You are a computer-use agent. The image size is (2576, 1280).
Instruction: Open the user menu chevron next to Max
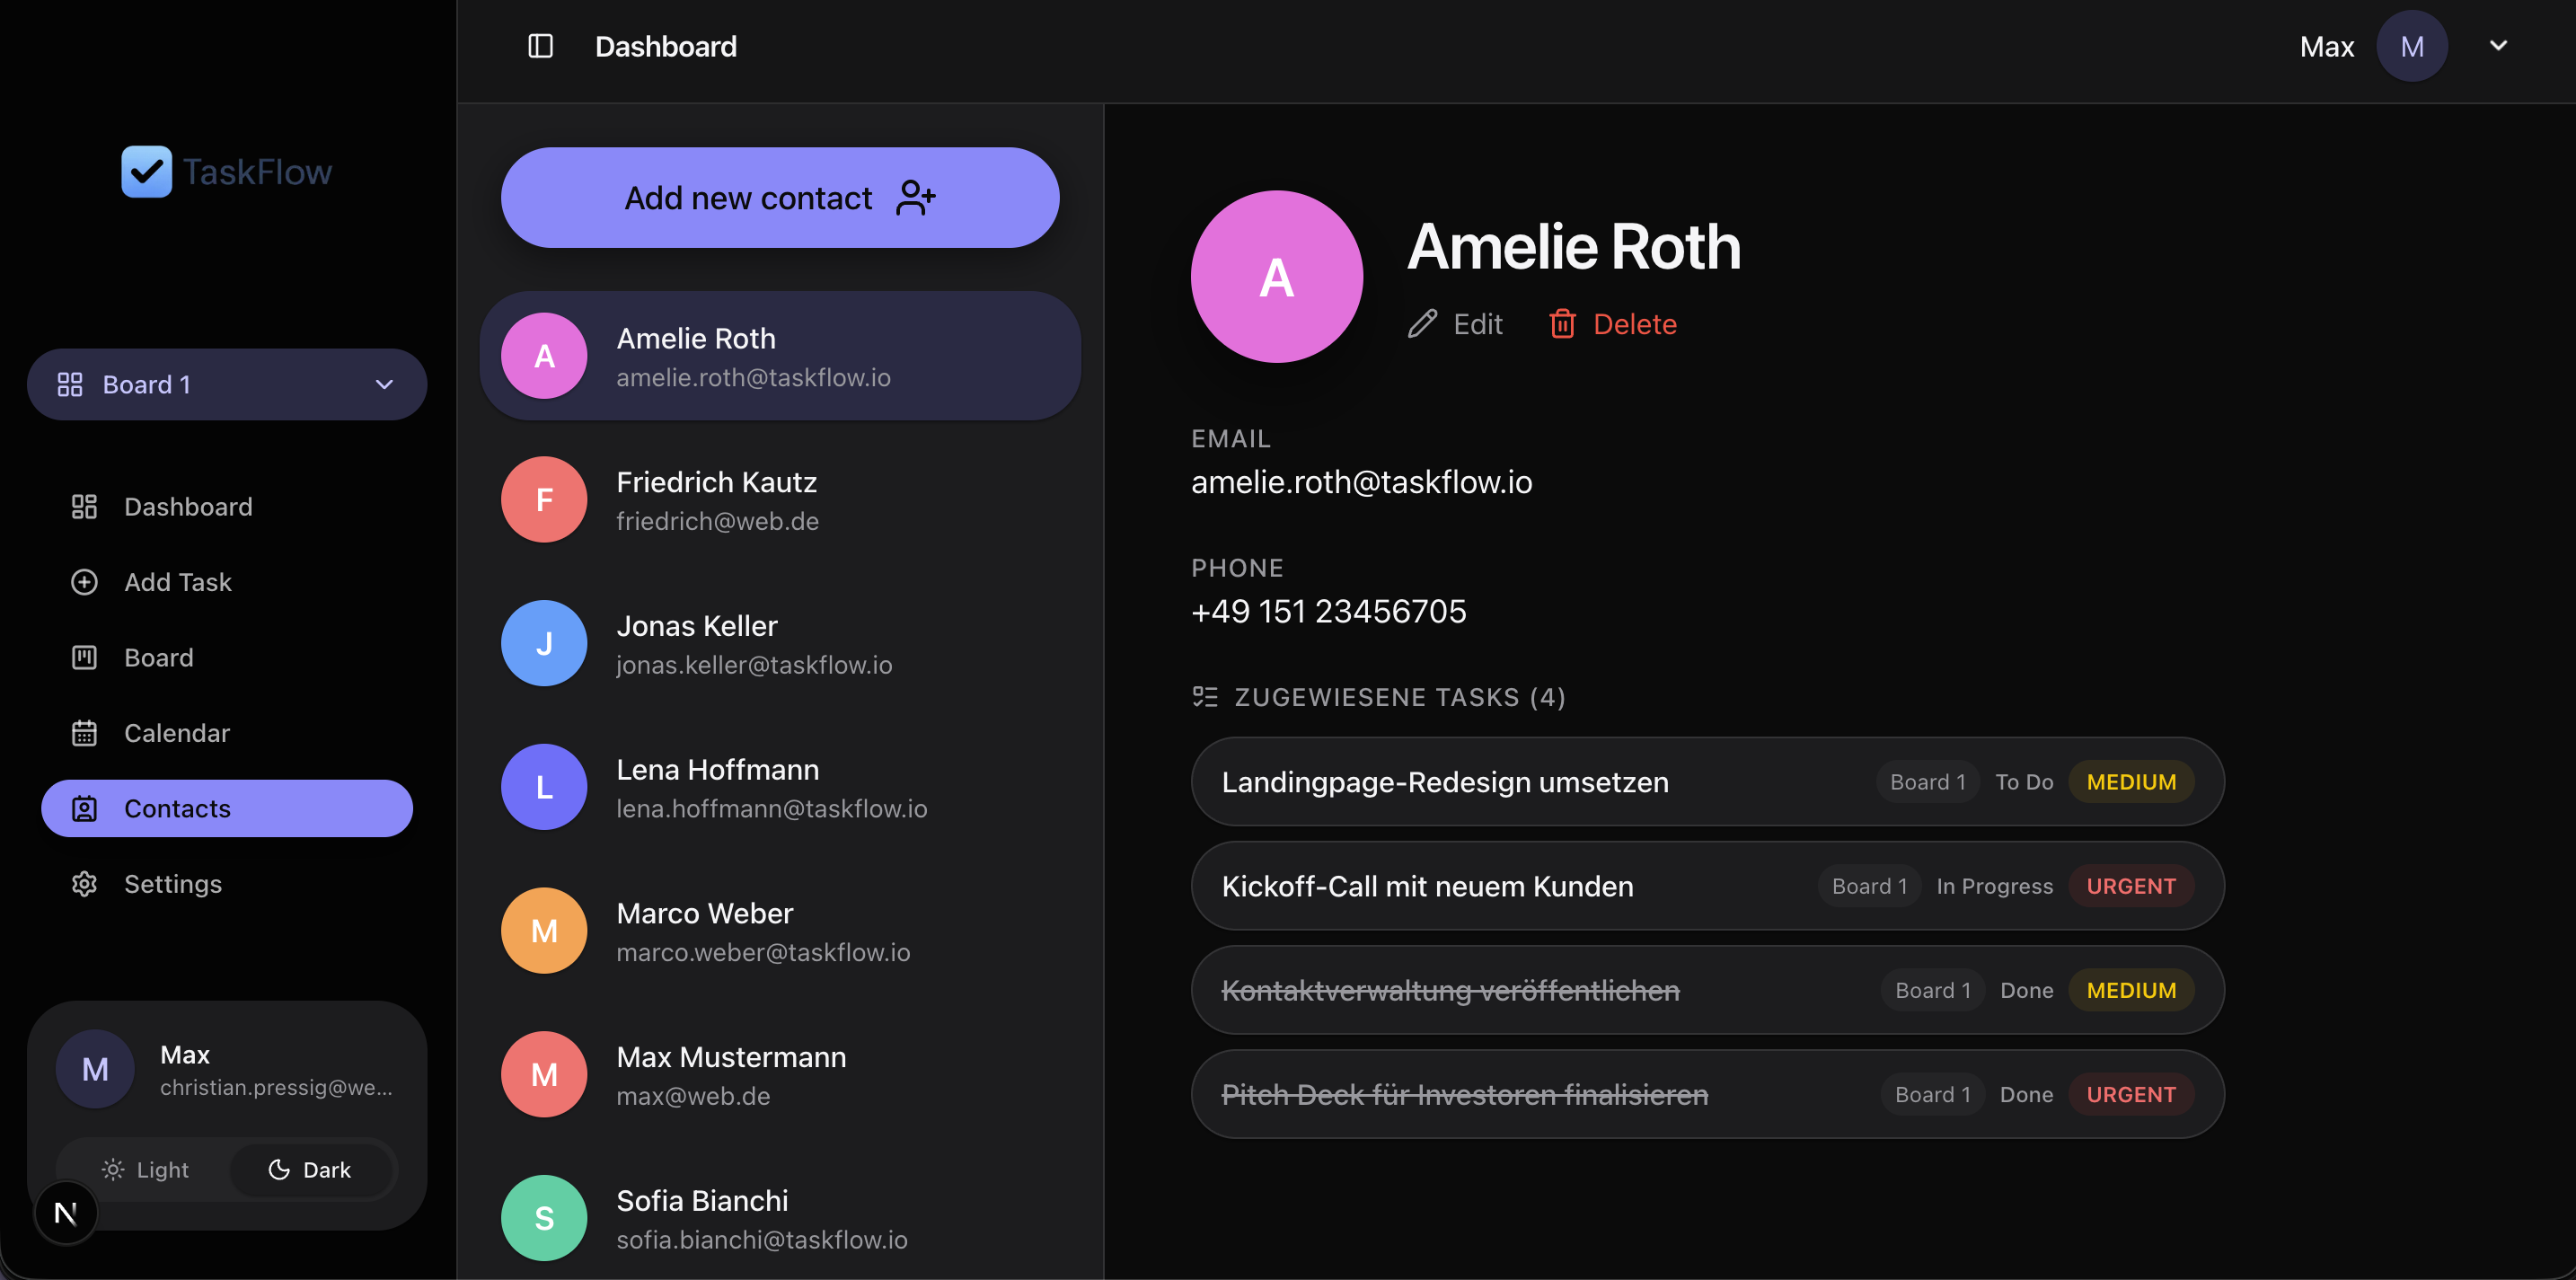[x=2498, y=45]
